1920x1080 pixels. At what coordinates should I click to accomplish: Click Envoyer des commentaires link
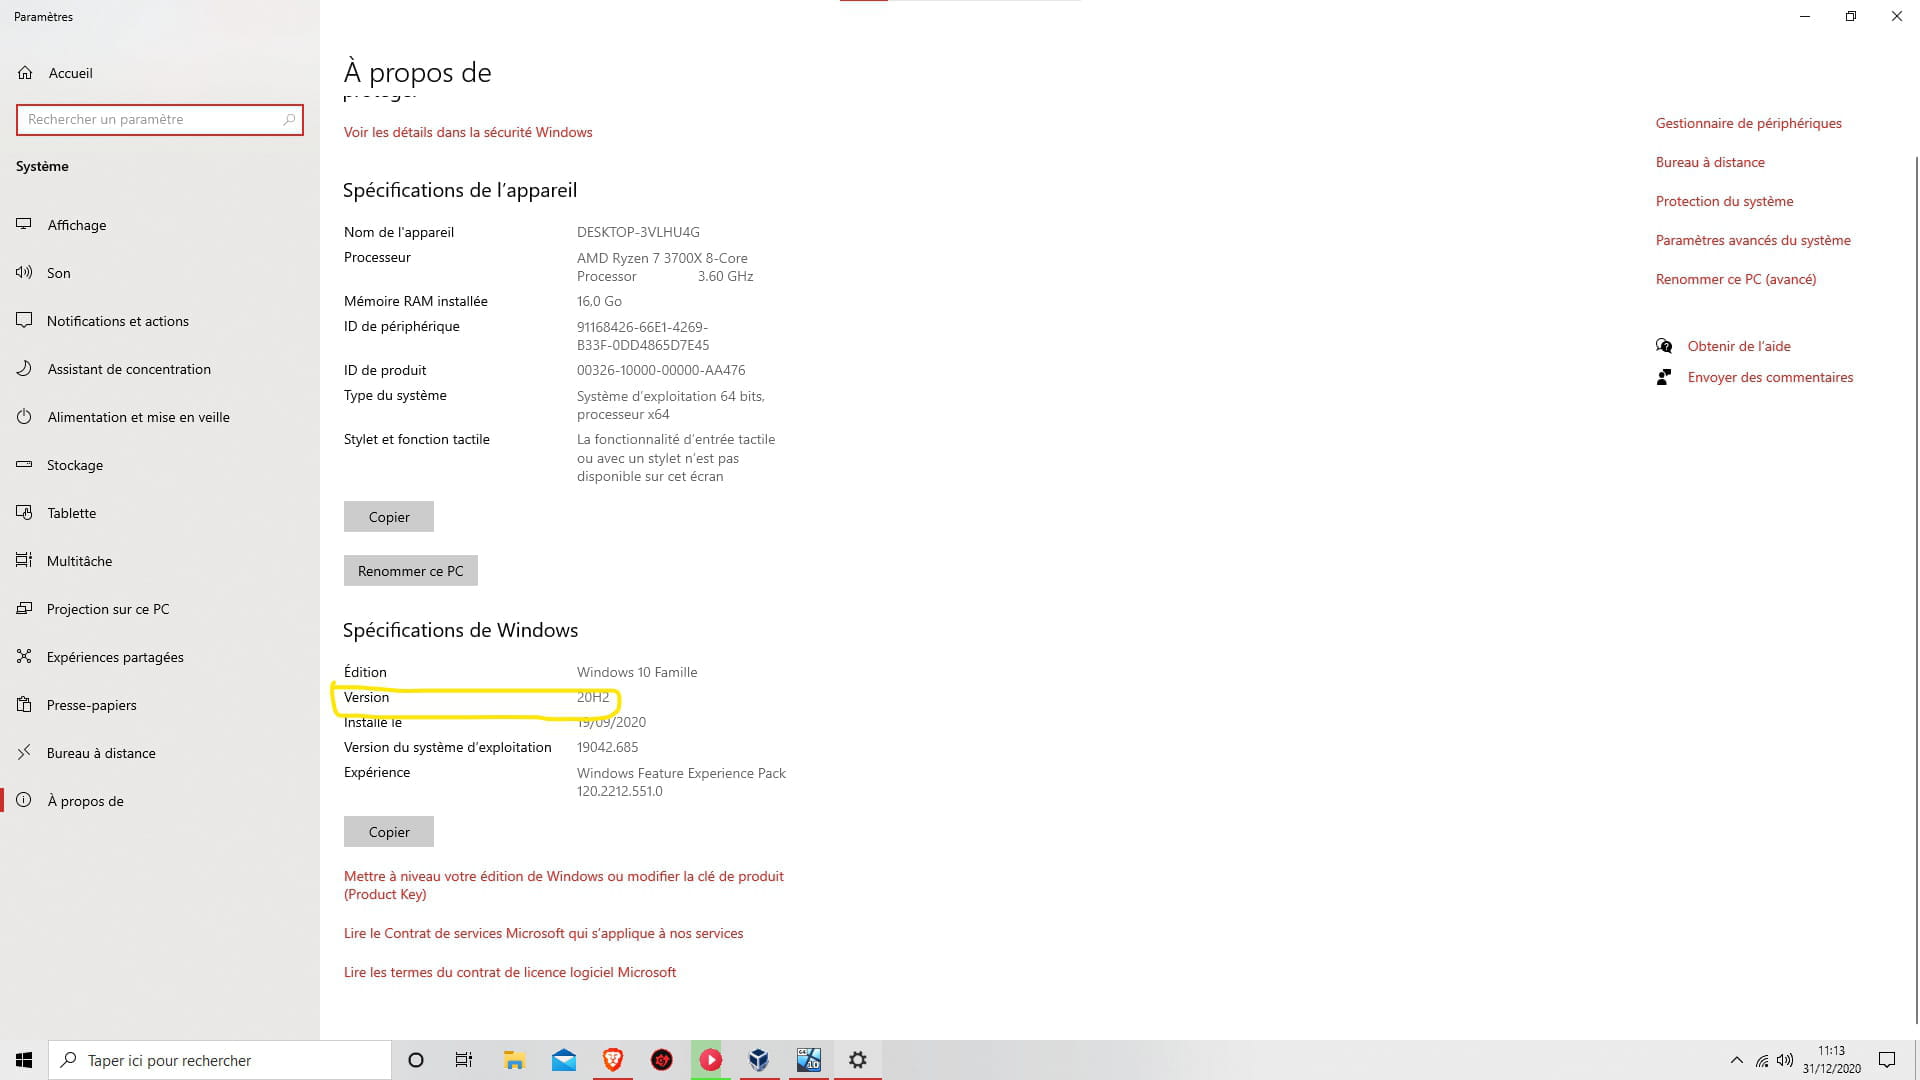click(1771, 377)
